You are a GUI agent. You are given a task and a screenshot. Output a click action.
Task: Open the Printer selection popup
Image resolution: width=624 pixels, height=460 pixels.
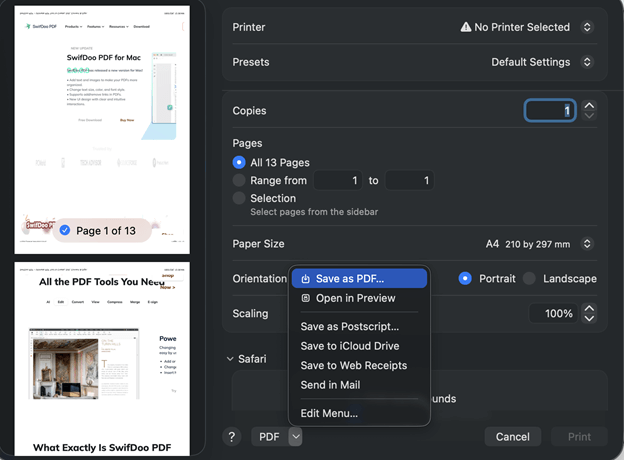point(587,27)
